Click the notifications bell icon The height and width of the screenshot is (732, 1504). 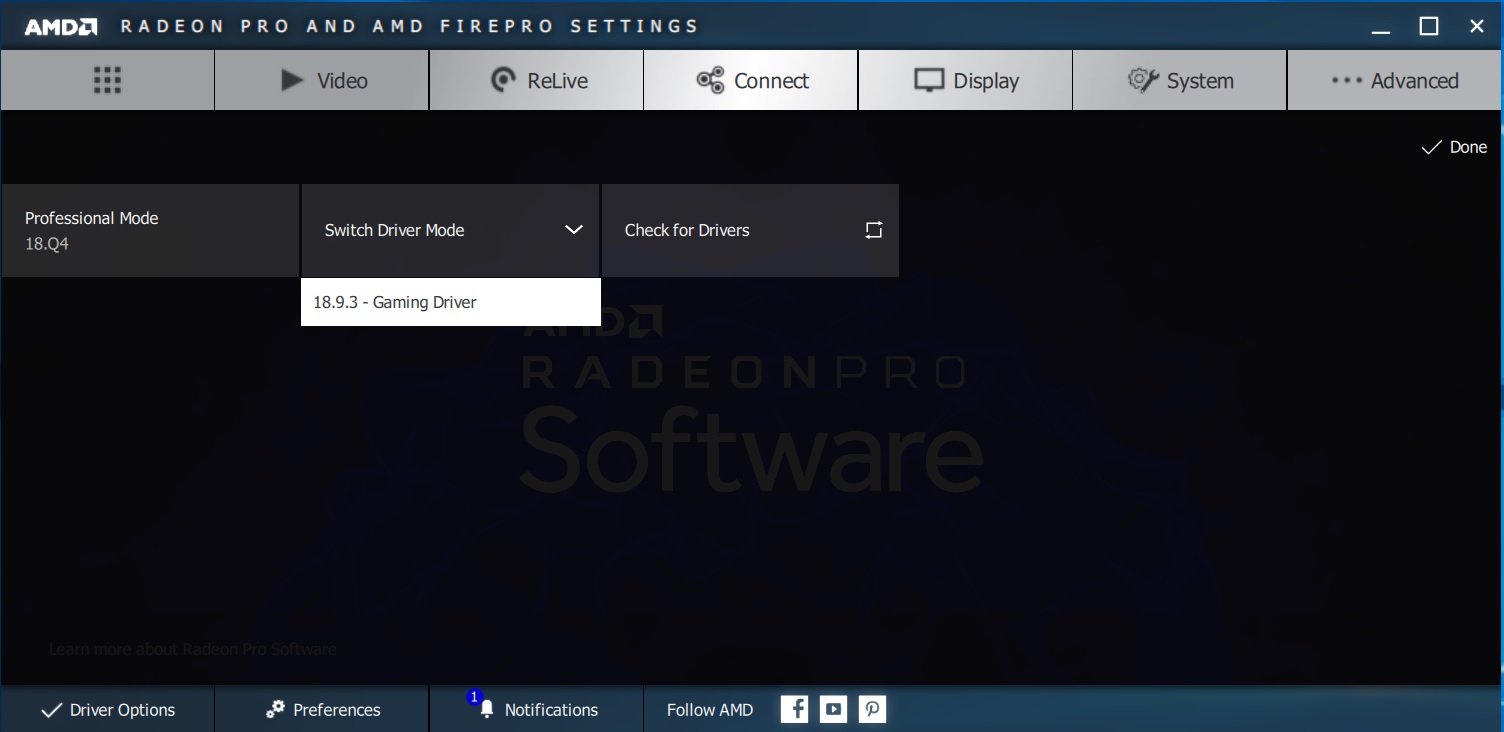[487, 709]
